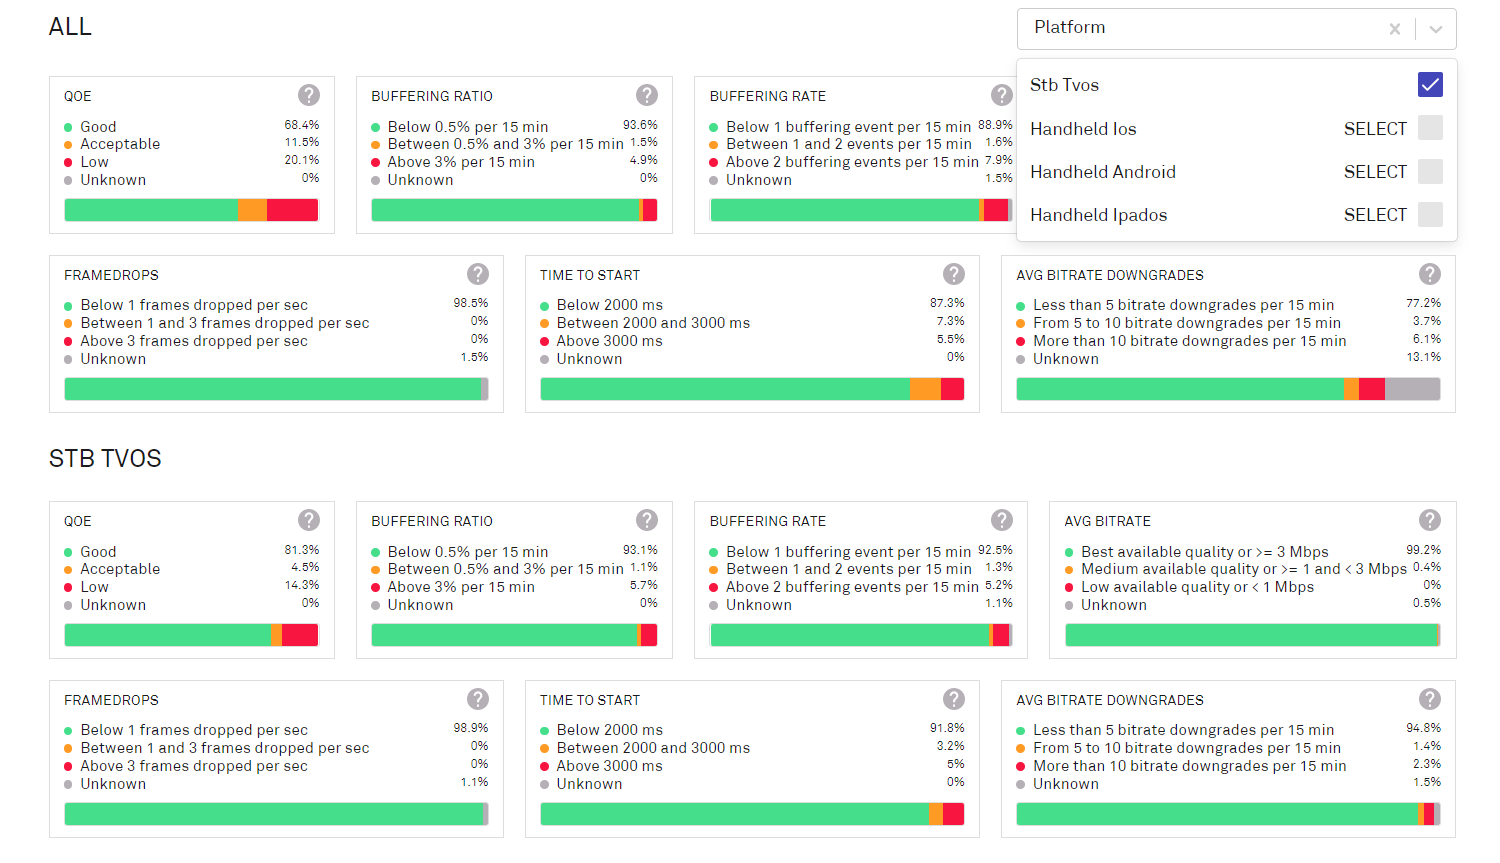
Task: Click the ALL QOE distribution bar
Action: [x=191, y=210]
